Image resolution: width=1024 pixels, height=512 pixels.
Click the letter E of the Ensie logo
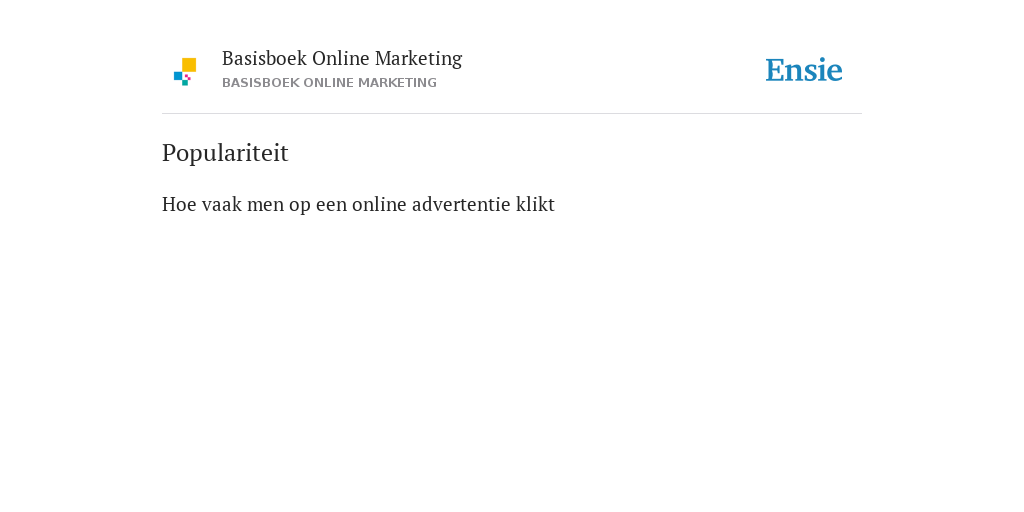coord(775,70)
